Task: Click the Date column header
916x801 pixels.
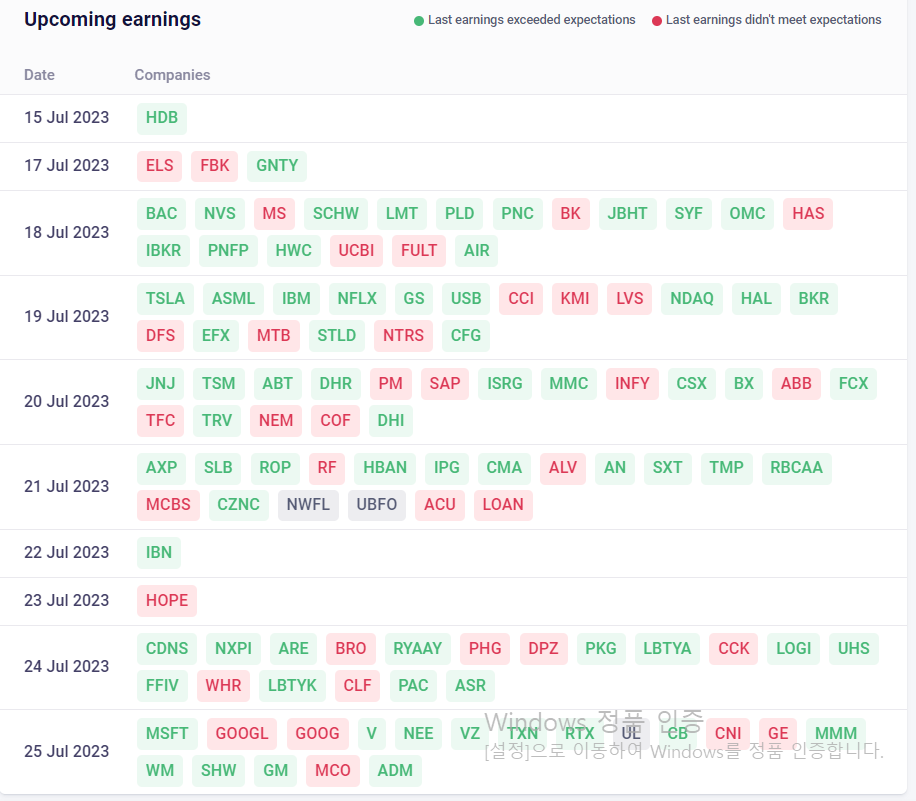Action: [x=39, y=75]
